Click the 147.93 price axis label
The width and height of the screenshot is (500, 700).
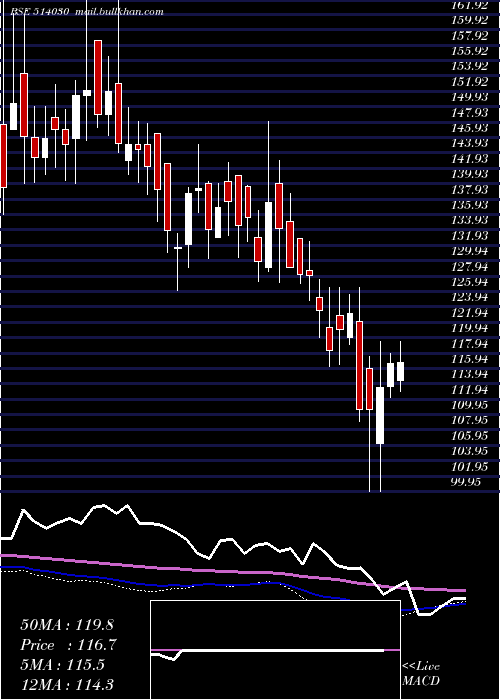coord(469,112)
